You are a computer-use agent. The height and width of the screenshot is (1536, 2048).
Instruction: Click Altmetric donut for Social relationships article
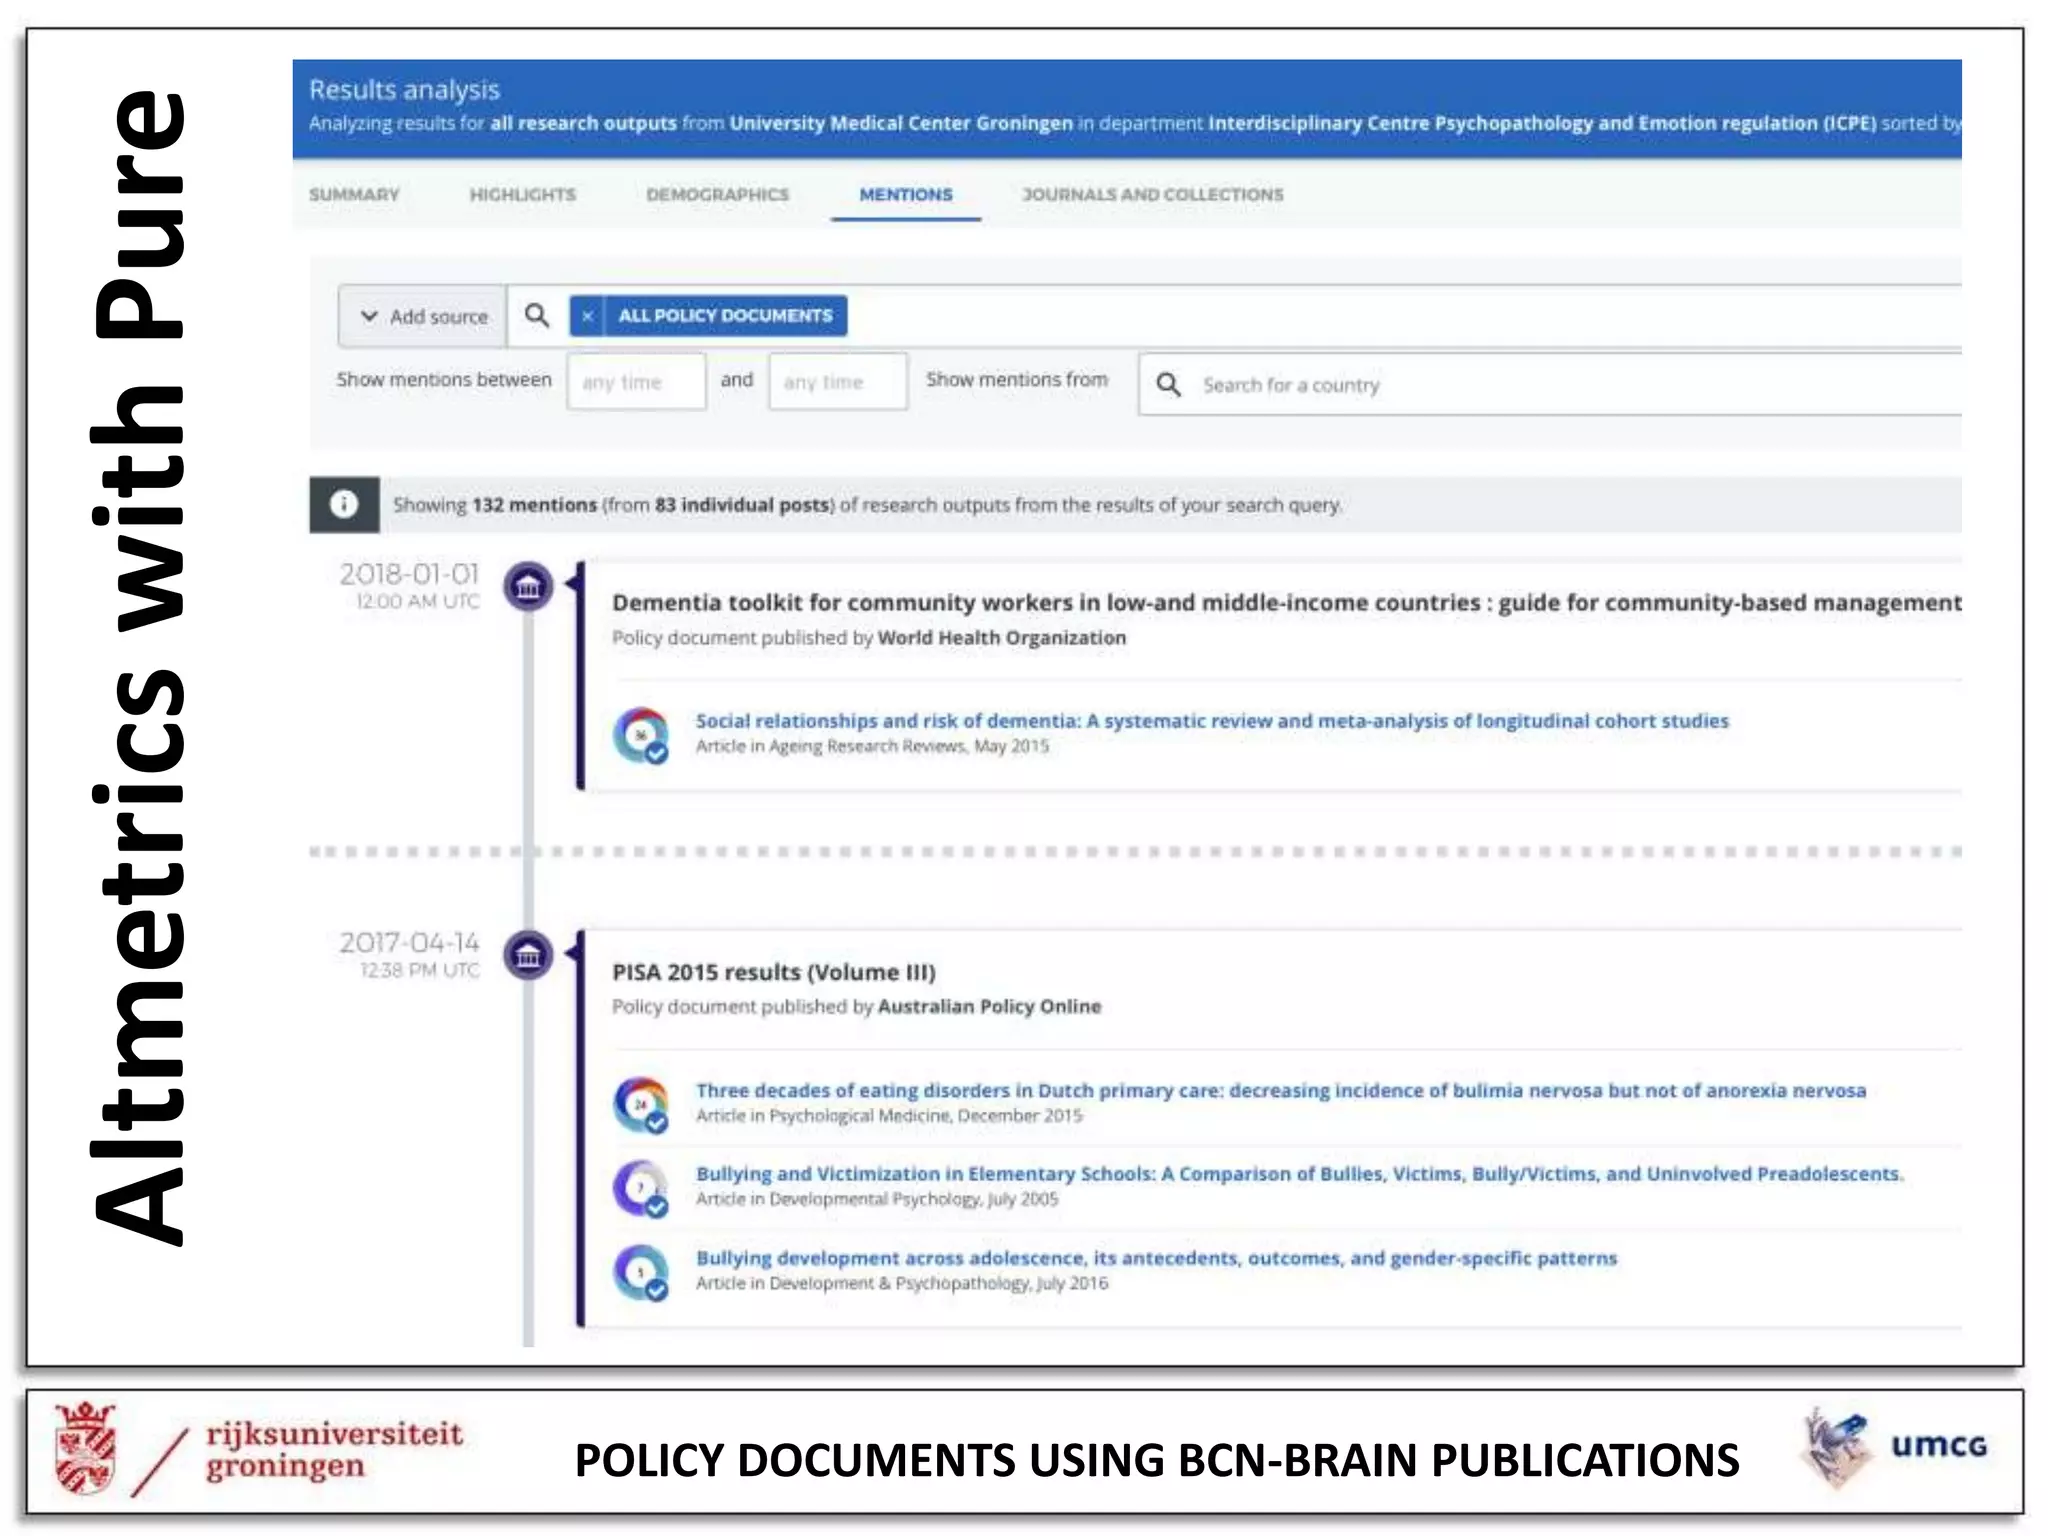[x=640, y=735]
